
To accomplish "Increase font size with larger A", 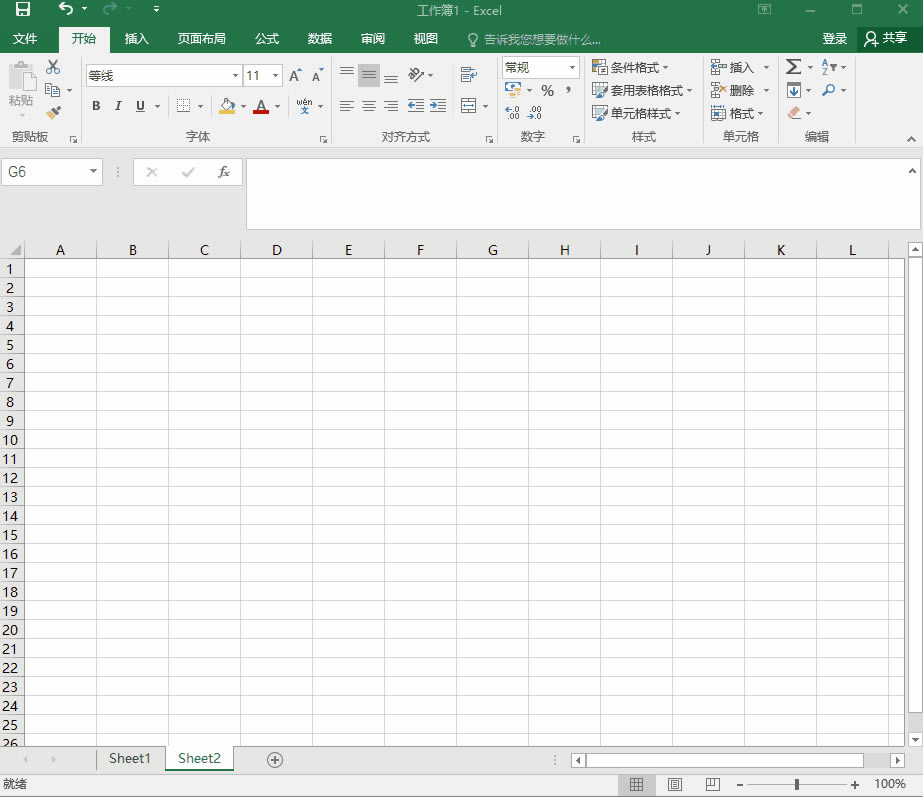I will coord(295,75).
